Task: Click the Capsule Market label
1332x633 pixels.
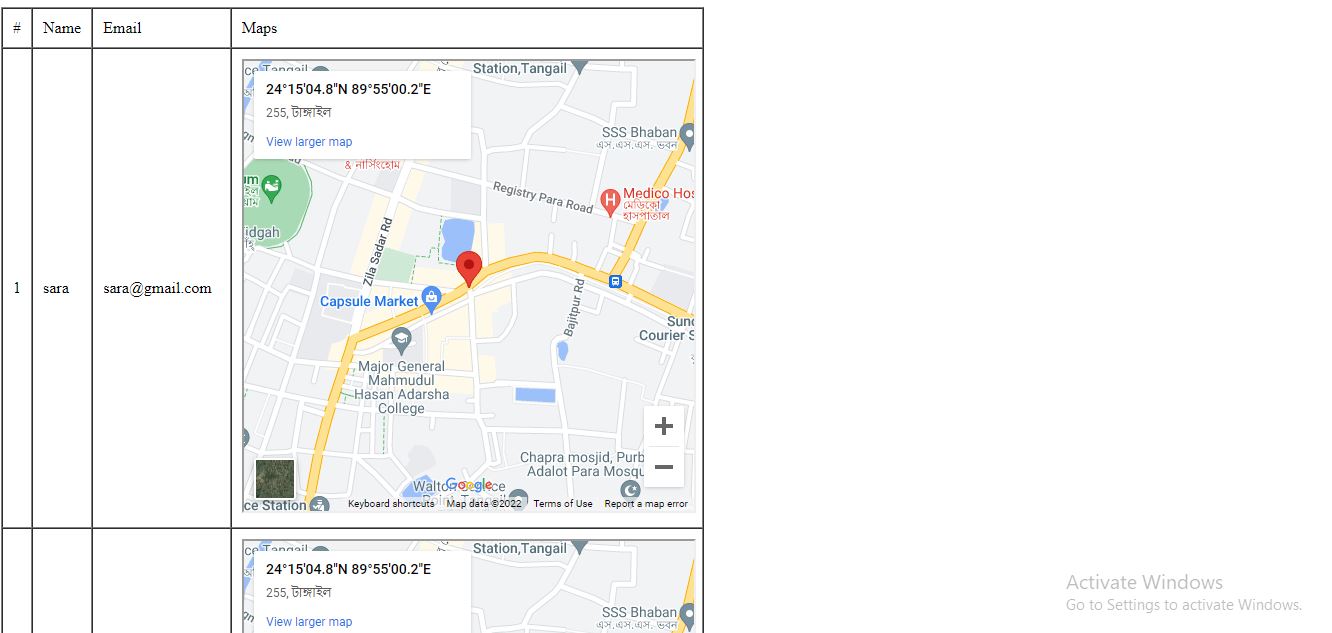Action: coord(369,301)
